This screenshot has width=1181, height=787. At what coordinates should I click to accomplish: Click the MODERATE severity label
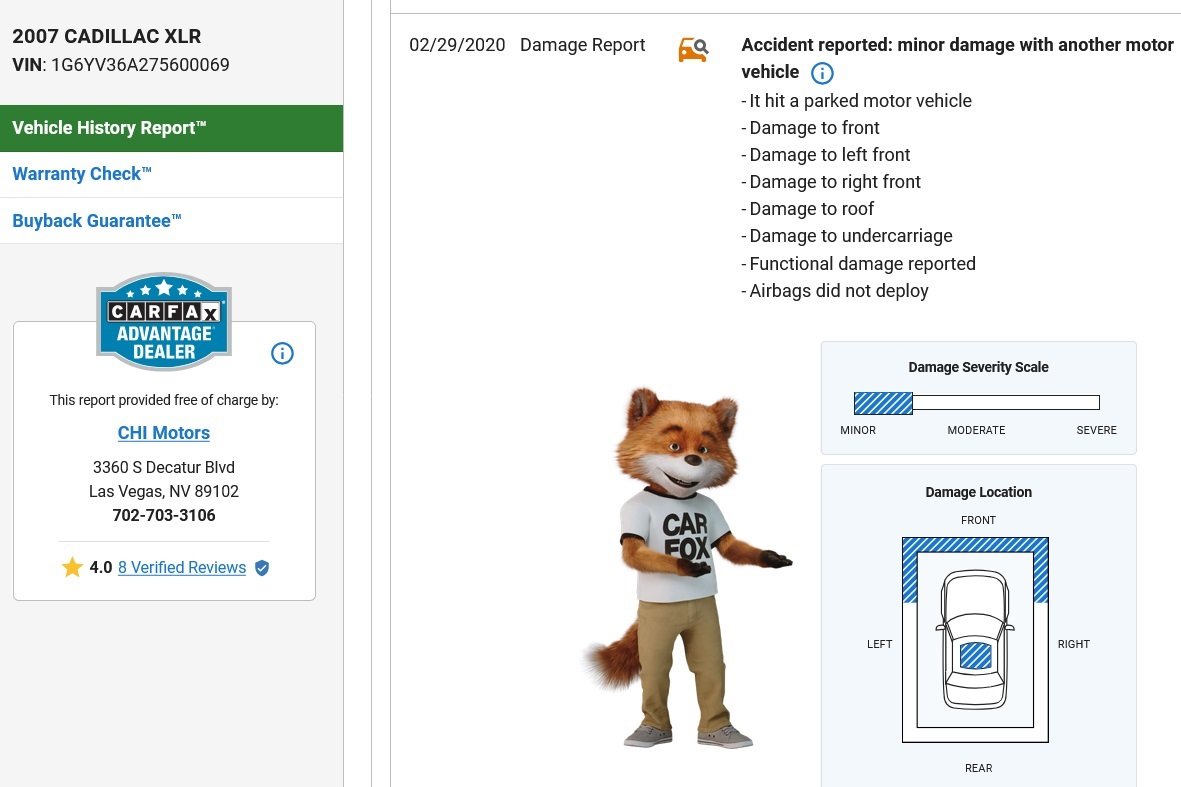[976, 430]
